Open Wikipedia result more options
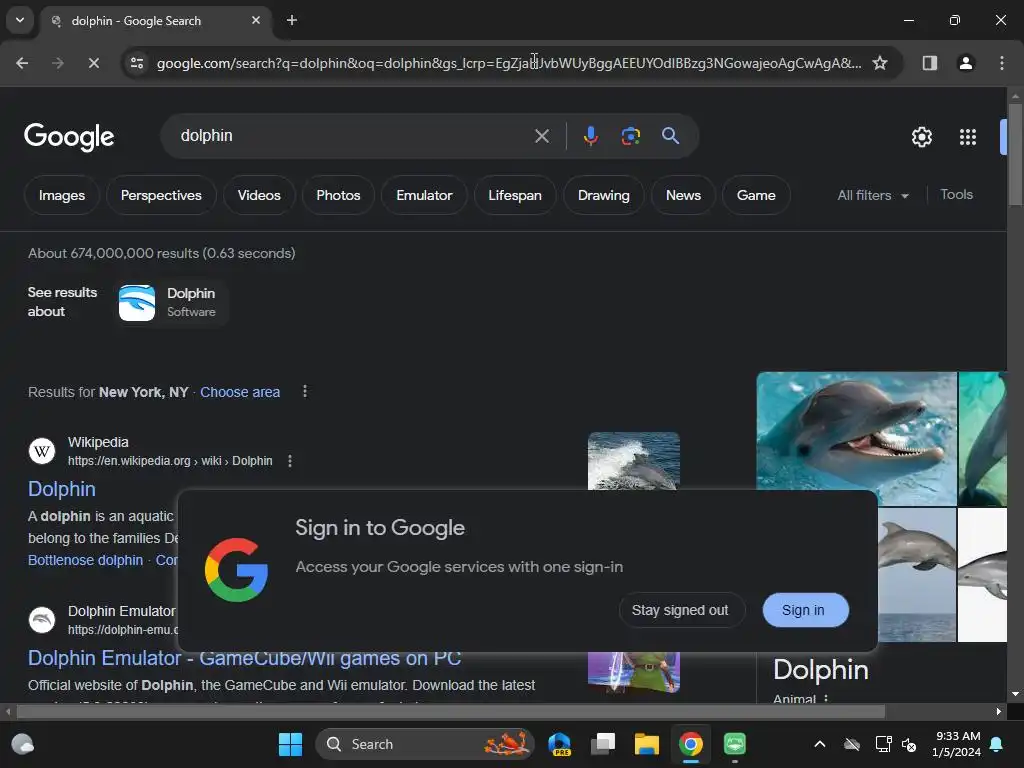The width and height of the screenshot is (1024, 768). (290, 461)
